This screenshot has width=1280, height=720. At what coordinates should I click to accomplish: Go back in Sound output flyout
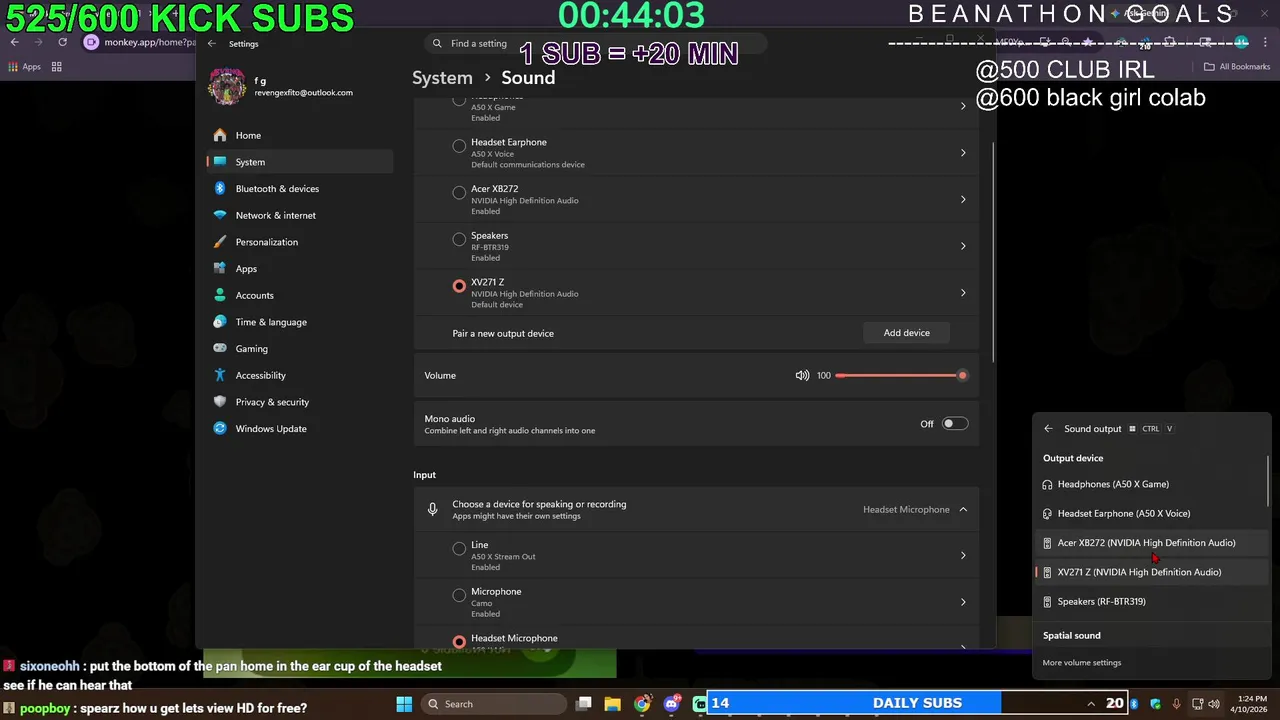click(1048, 429)
